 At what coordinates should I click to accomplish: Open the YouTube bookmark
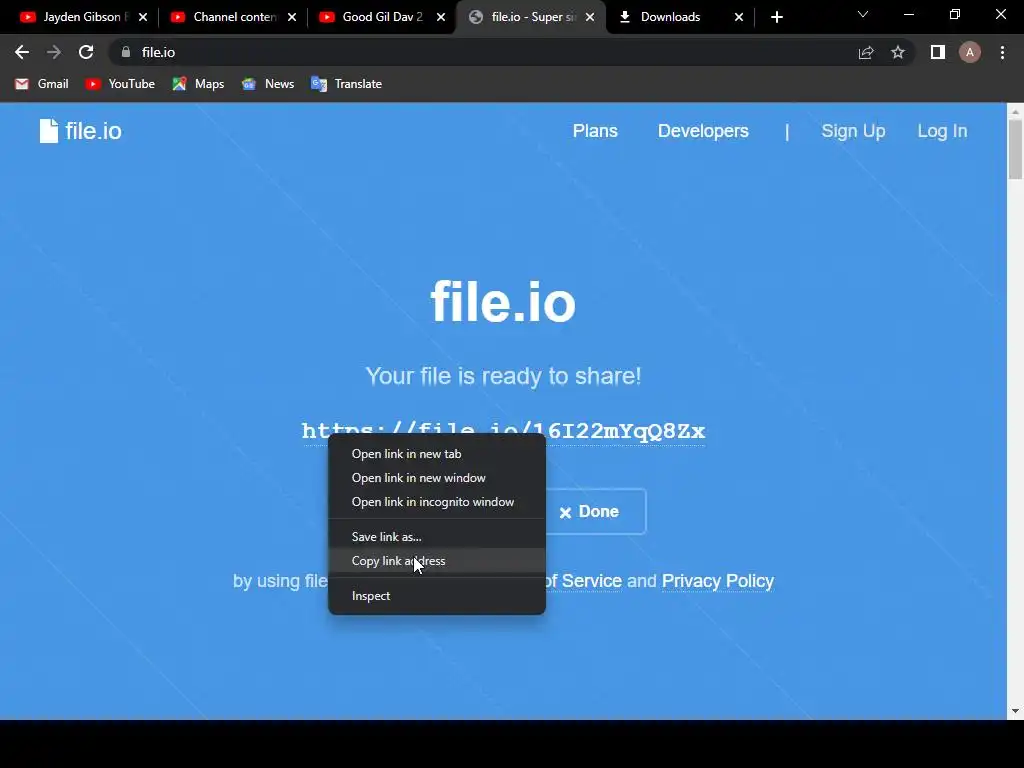pos(120,84)
